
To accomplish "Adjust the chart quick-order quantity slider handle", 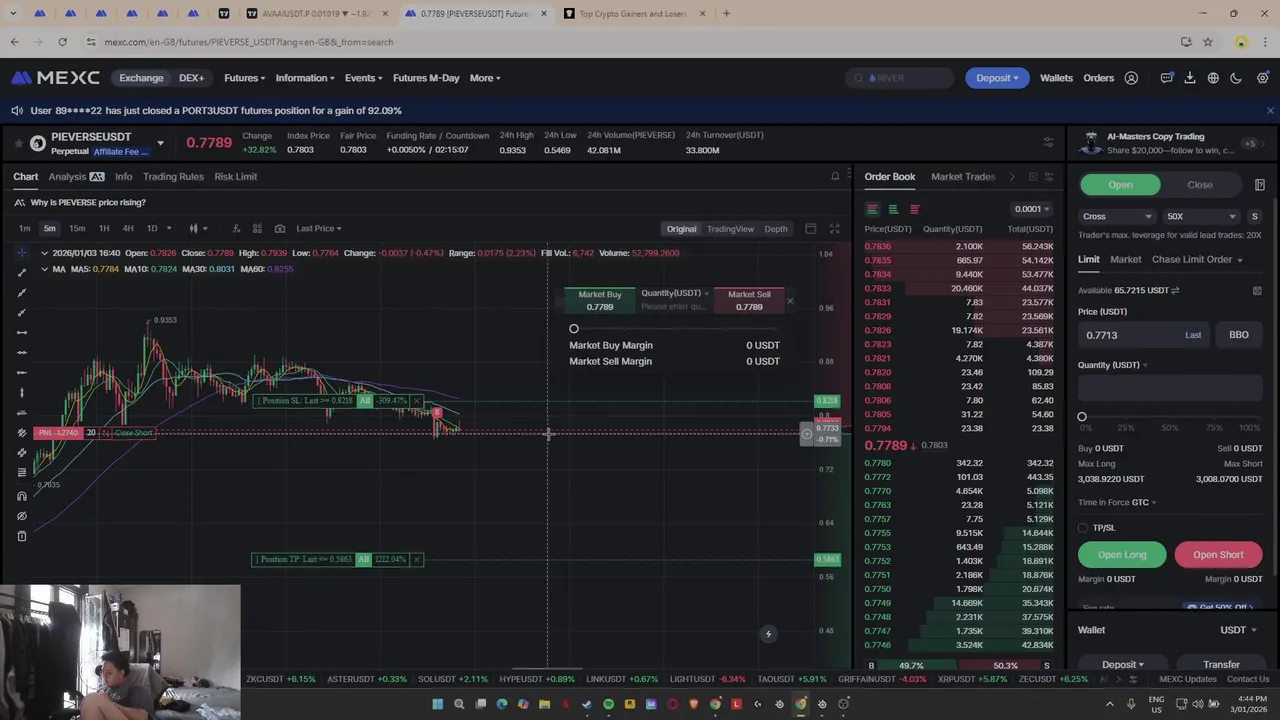I will [574, 329].
